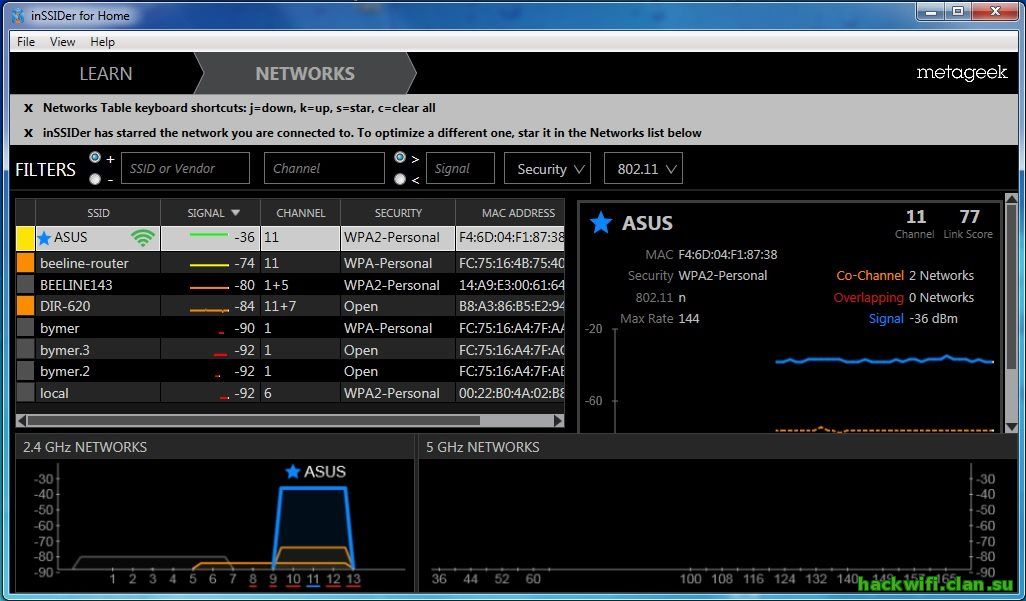This screenshot has height=601, width=1026.
Task: Select the BEELINE143 network row
Action: click(x=290, y=285)
